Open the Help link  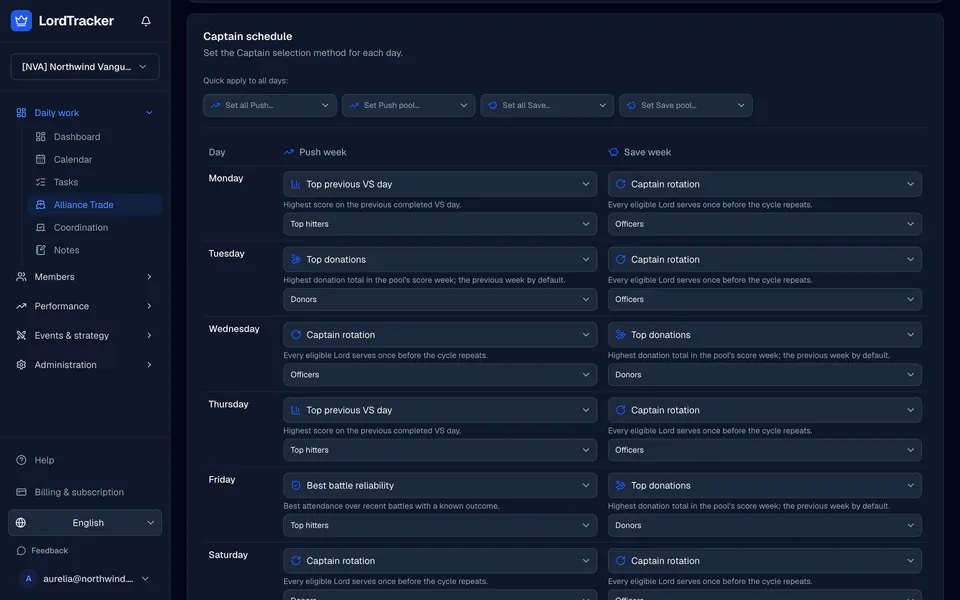(x=84, y=460)
